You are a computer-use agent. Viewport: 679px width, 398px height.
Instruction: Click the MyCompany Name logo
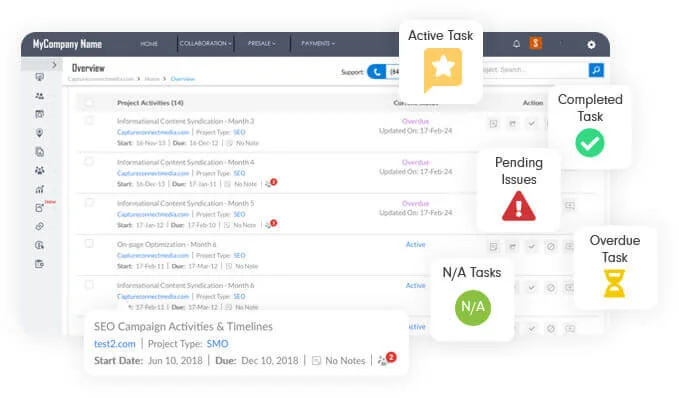tap(67, 44)
